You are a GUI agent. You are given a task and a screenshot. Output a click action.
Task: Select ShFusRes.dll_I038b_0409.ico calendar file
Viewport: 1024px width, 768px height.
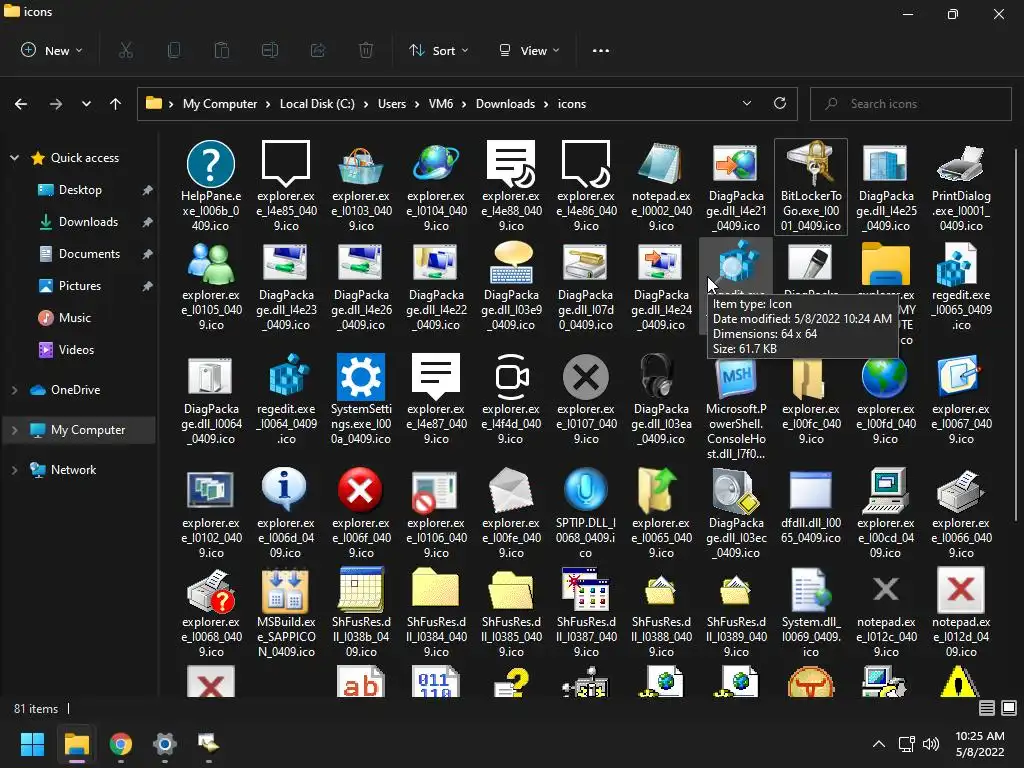(360, 613)
